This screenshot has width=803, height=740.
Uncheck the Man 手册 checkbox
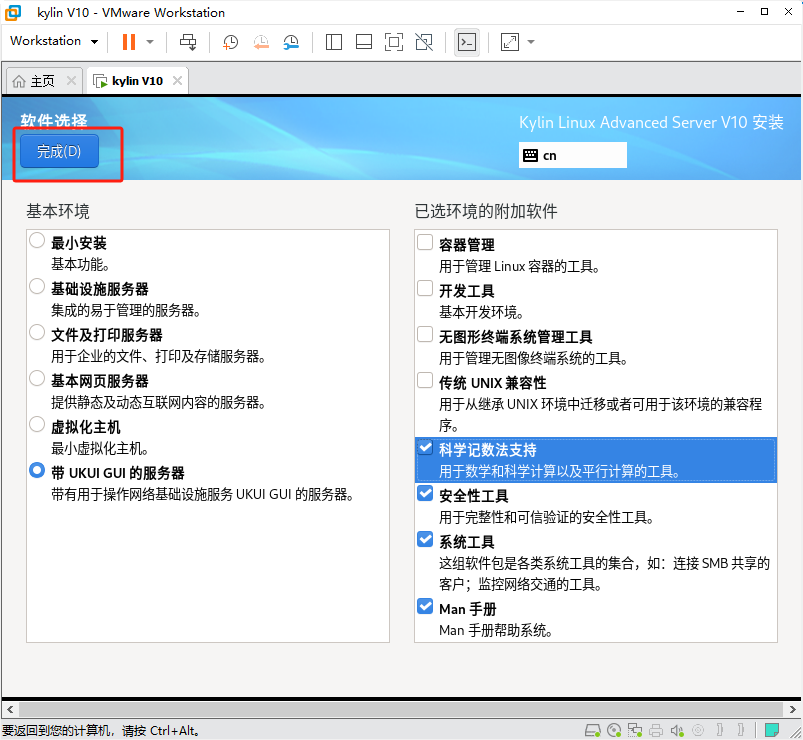click(x=425, y=606)
